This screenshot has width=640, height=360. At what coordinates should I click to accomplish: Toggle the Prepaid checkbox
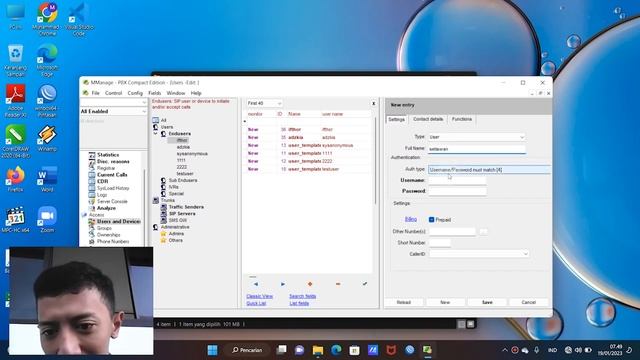click(x=431, y=220)
